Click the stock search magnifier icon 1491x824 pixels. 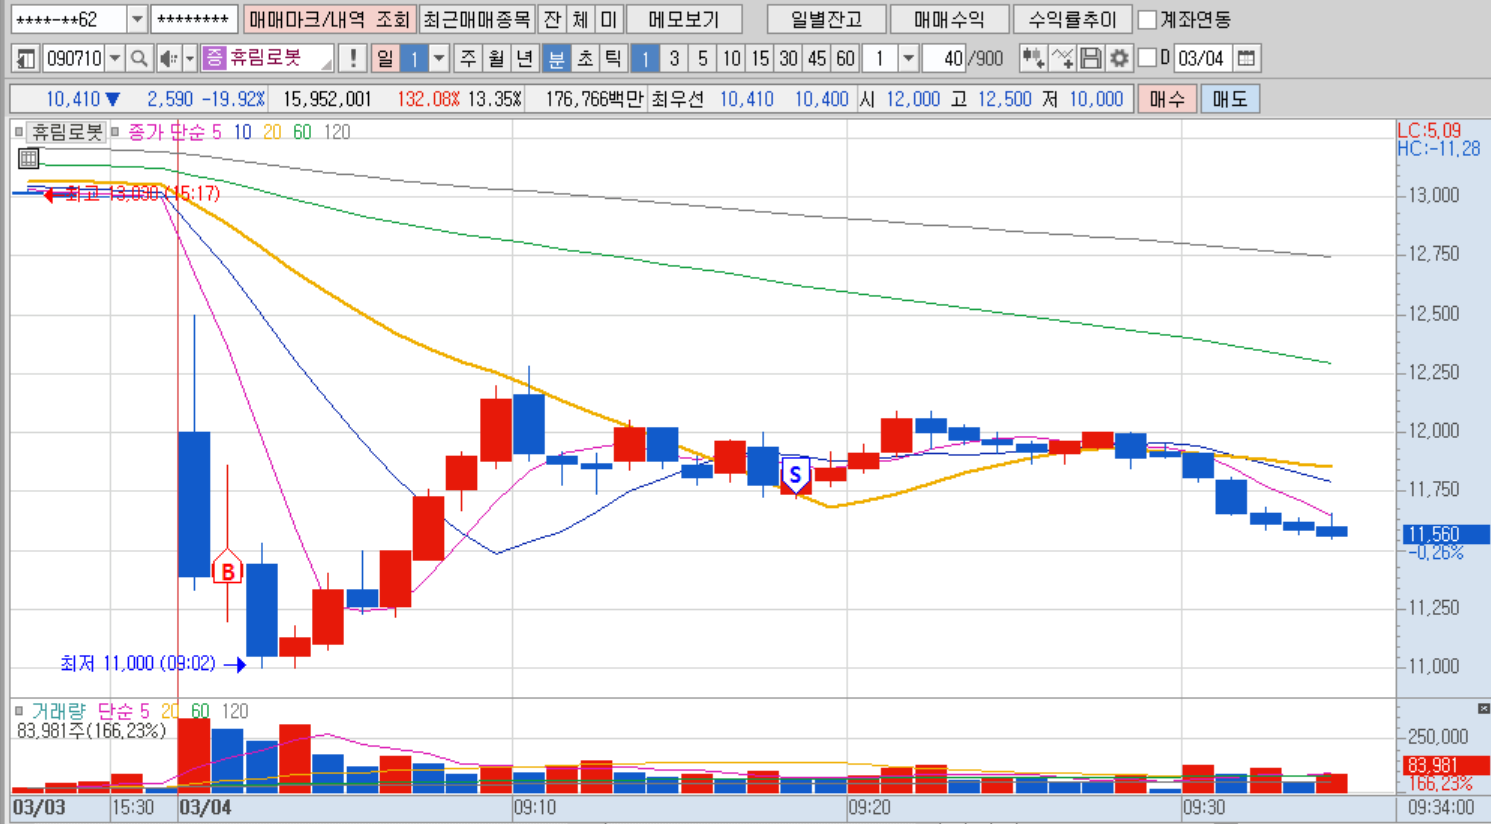(139, 59)
